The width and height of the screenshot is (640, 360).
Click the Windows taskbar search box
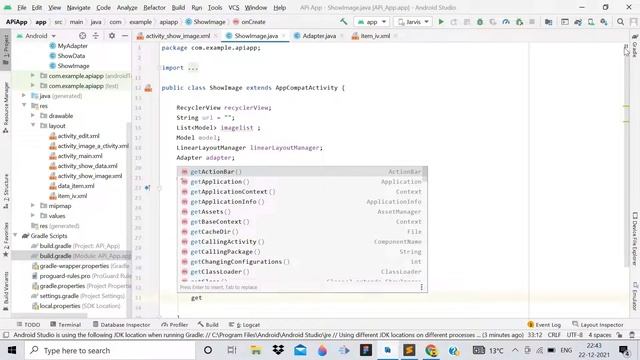tap(110, 350)
